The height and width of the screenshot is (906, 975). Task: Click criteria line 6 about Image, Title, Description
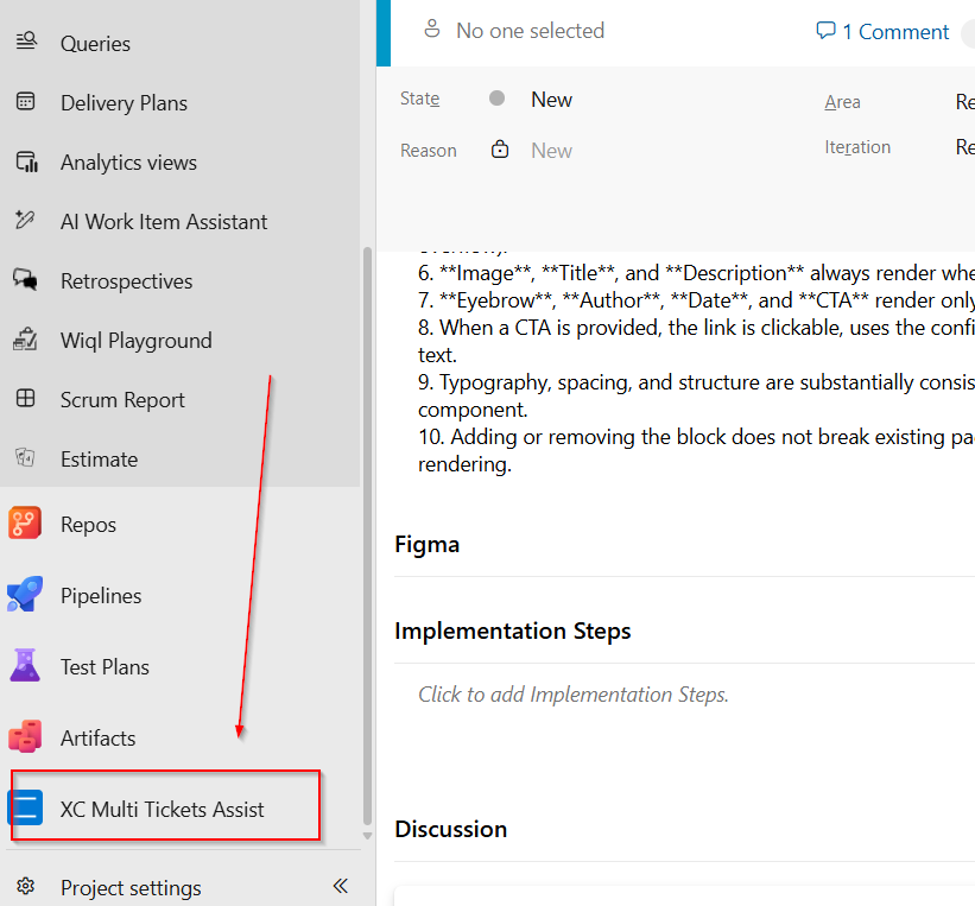pyautogui.click(x=696, y=273)
